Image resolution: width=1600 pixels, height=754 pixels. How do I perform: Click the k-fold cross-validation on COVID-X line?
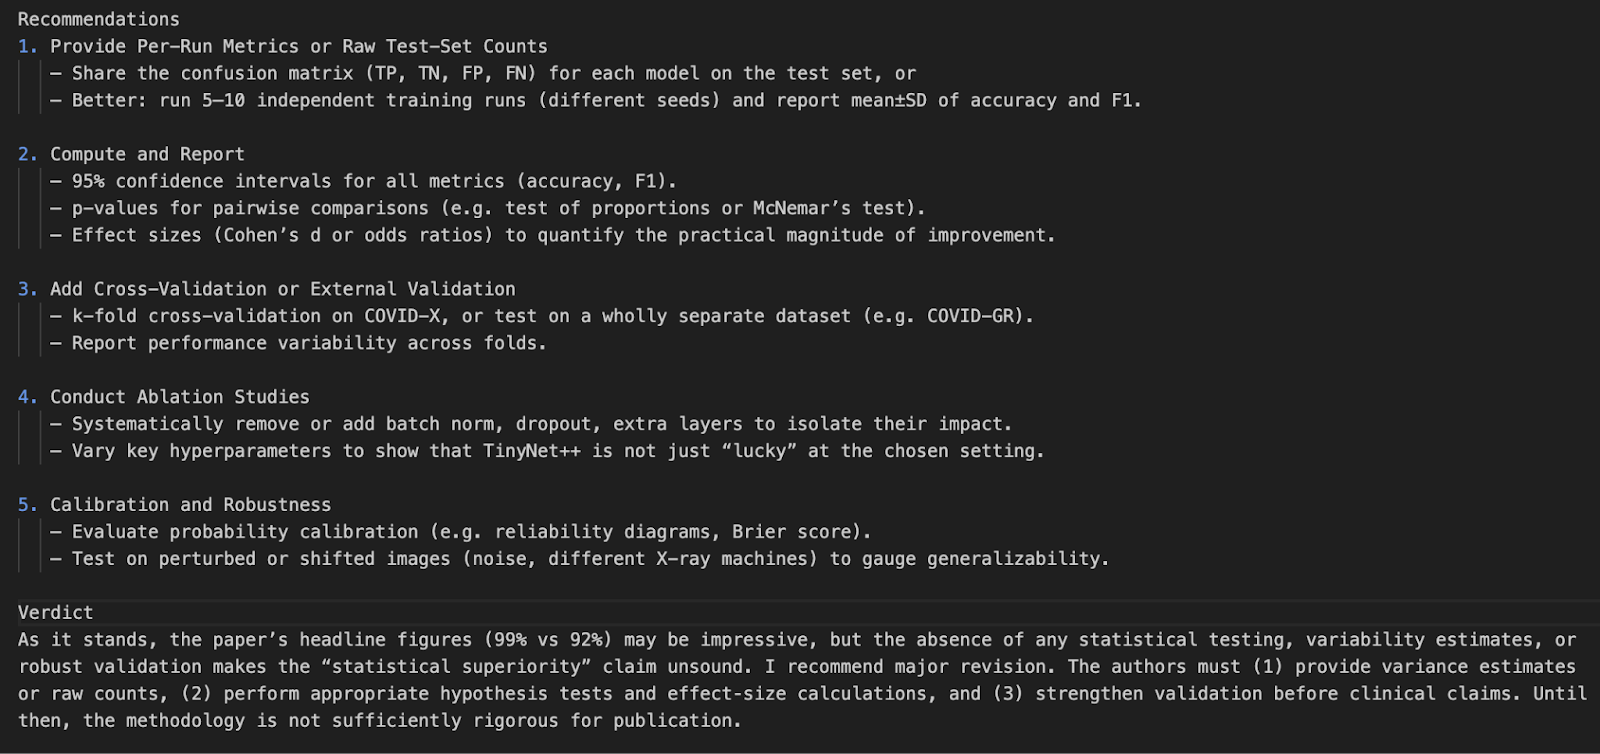(542, 316)
